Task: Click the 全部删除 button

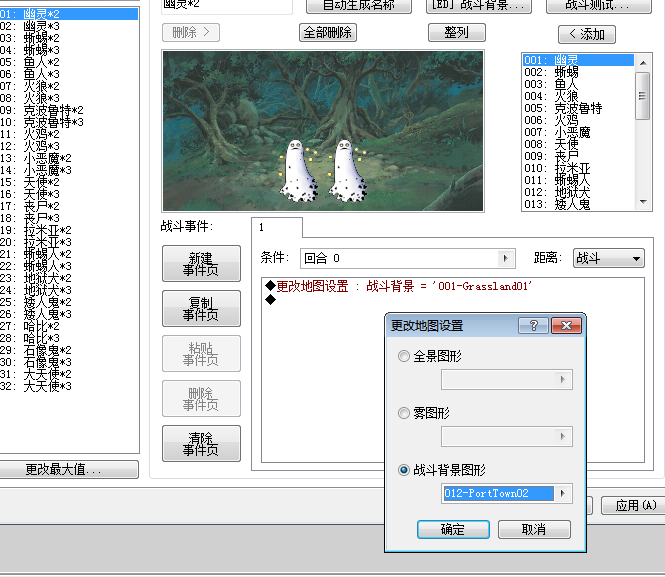Action: click(328, 33)
